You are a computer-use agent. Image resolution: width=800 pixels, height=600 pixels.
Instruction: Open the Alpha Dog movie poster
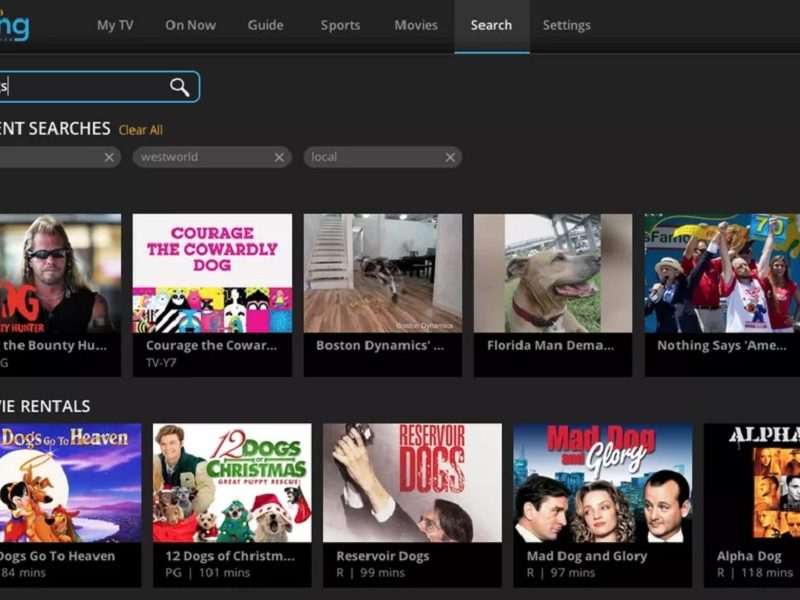(x=752, y=483)
